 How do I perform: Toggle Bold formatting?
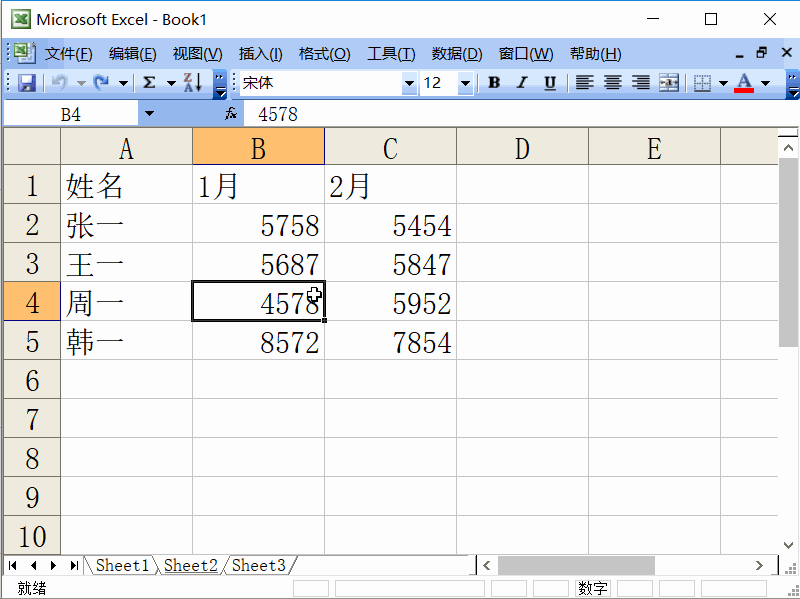coord(494,83)
